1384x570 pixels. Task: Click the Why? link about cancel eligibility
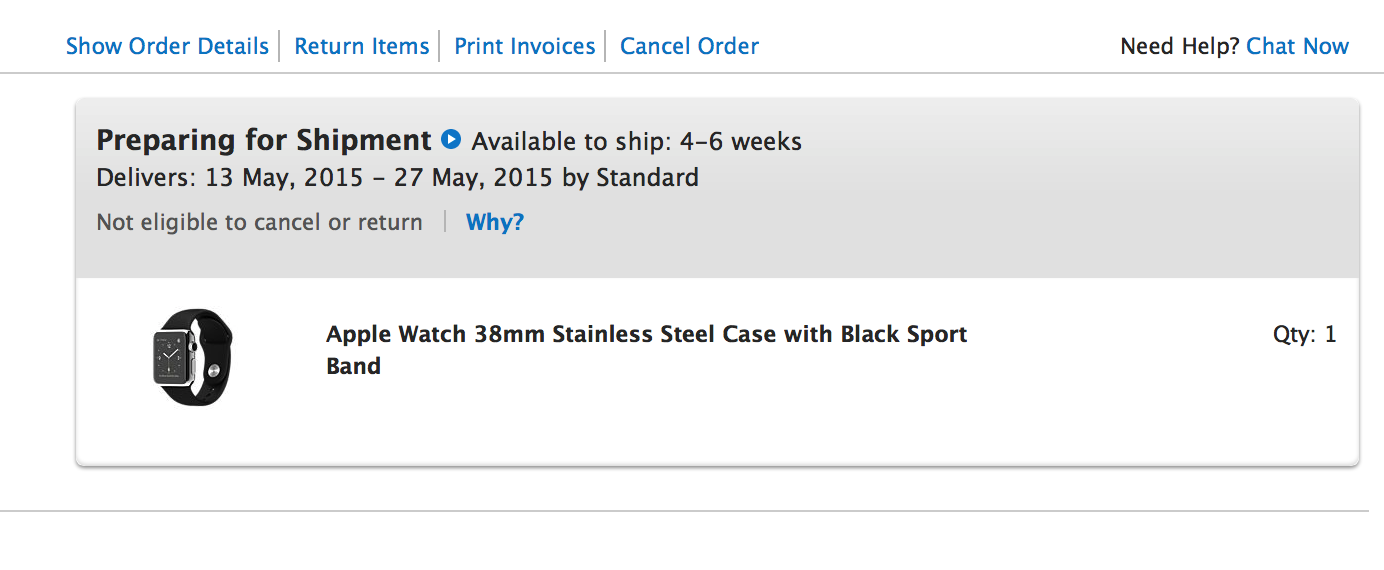click(495, 222)
